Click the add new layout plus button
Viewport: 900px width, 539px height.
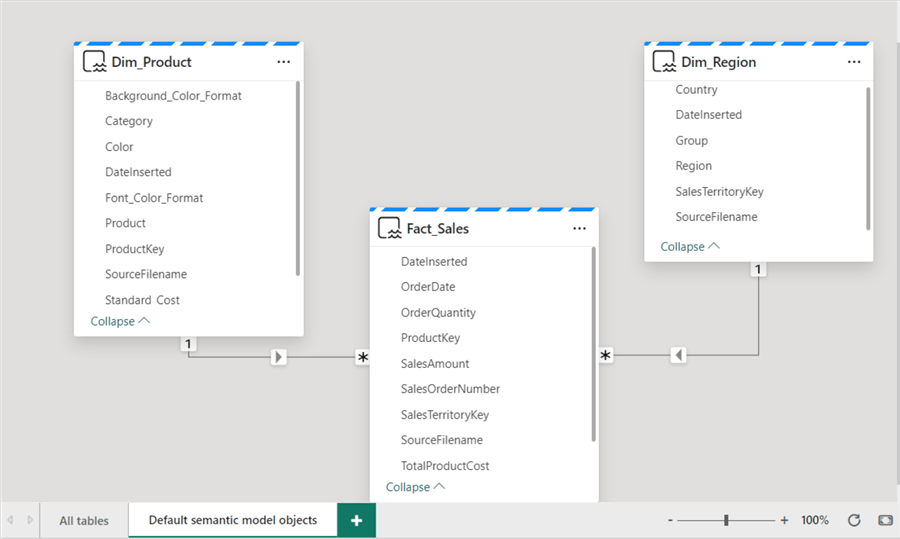[357, 520]
